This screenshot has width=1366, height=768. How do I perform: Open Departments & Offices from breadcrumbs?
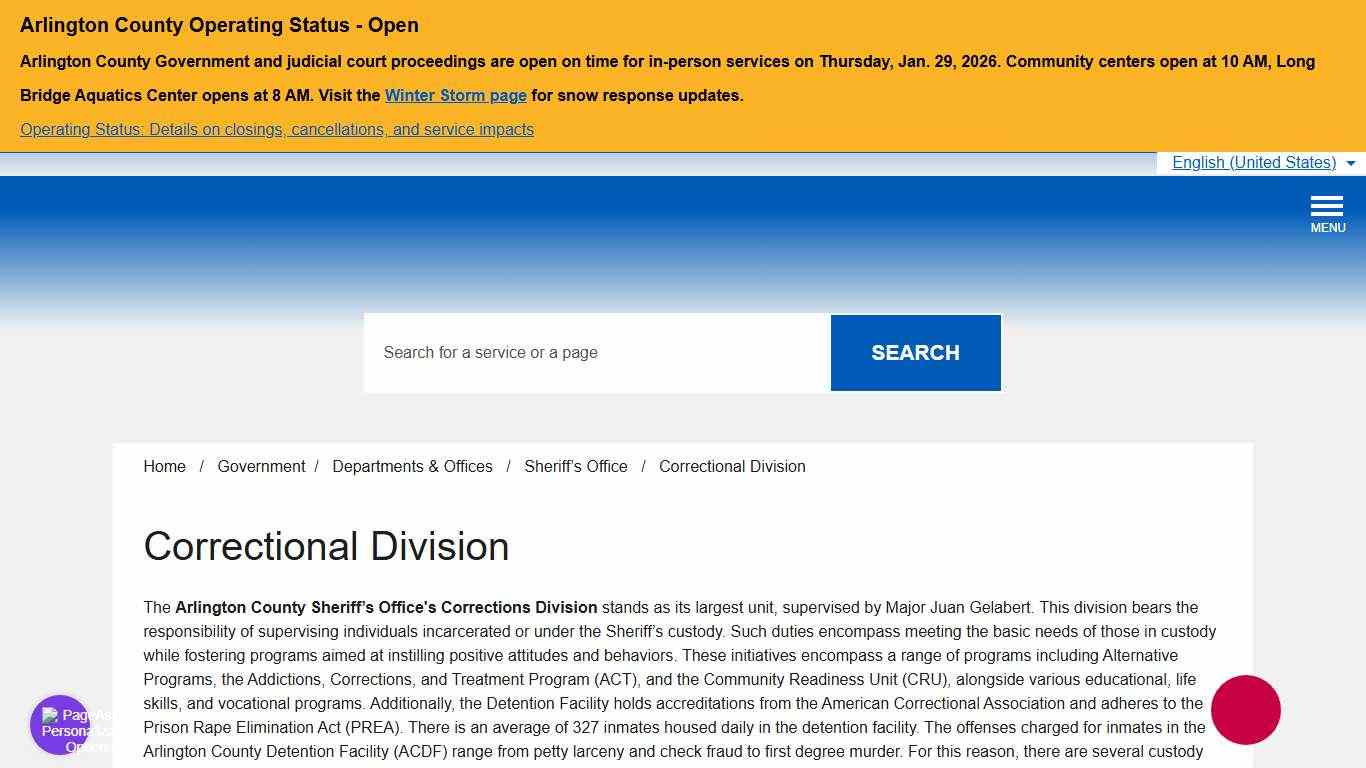(412, 466)
